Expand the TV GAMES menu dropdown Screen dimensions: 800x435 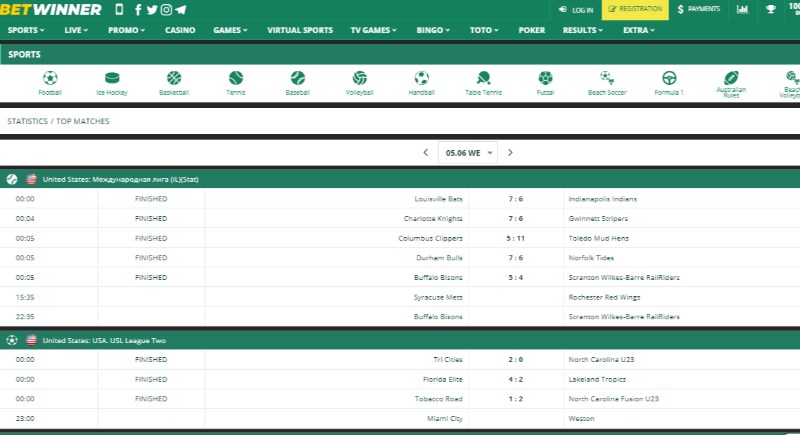[373, 30]
